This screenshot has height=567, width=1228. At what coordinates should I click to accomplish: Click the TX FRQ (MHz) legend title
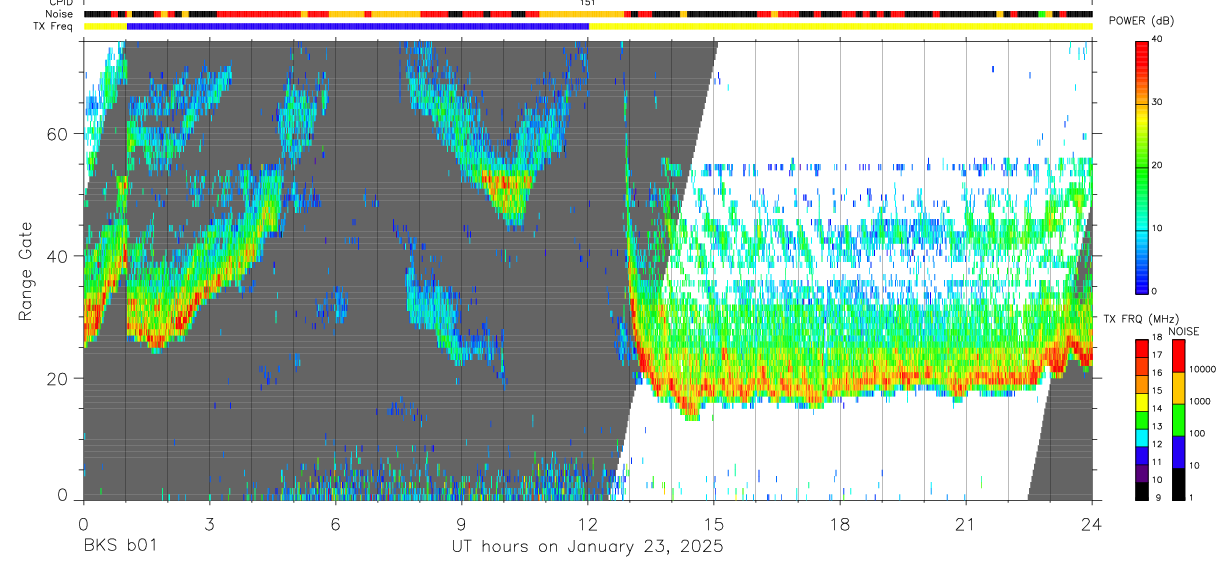[x=1141, y=318]
